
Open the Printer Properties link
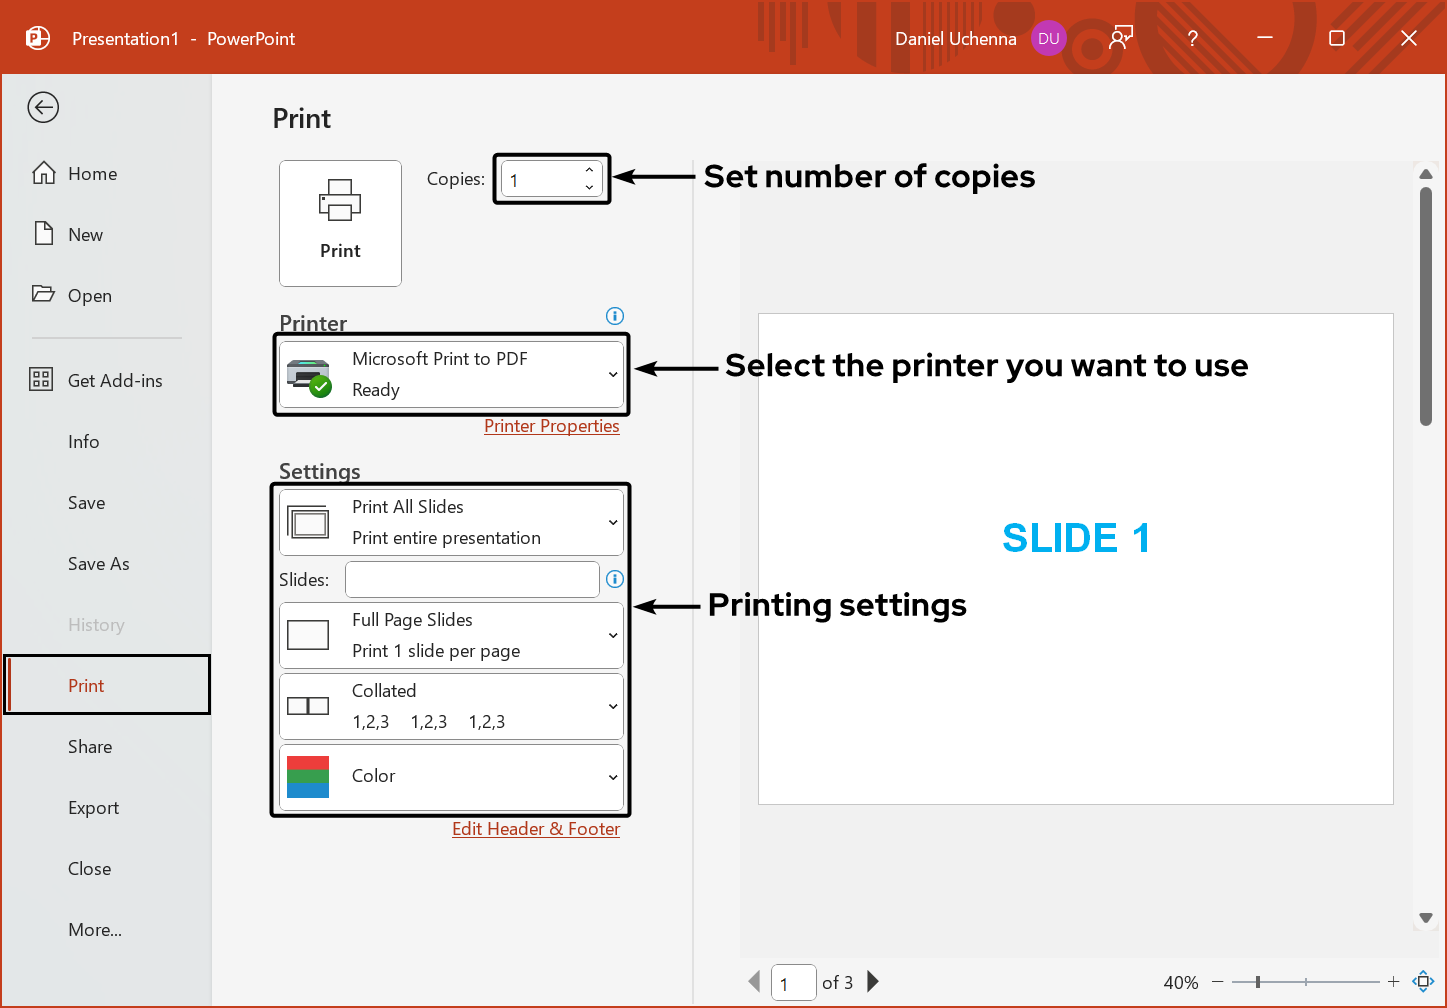pos(552,425)
